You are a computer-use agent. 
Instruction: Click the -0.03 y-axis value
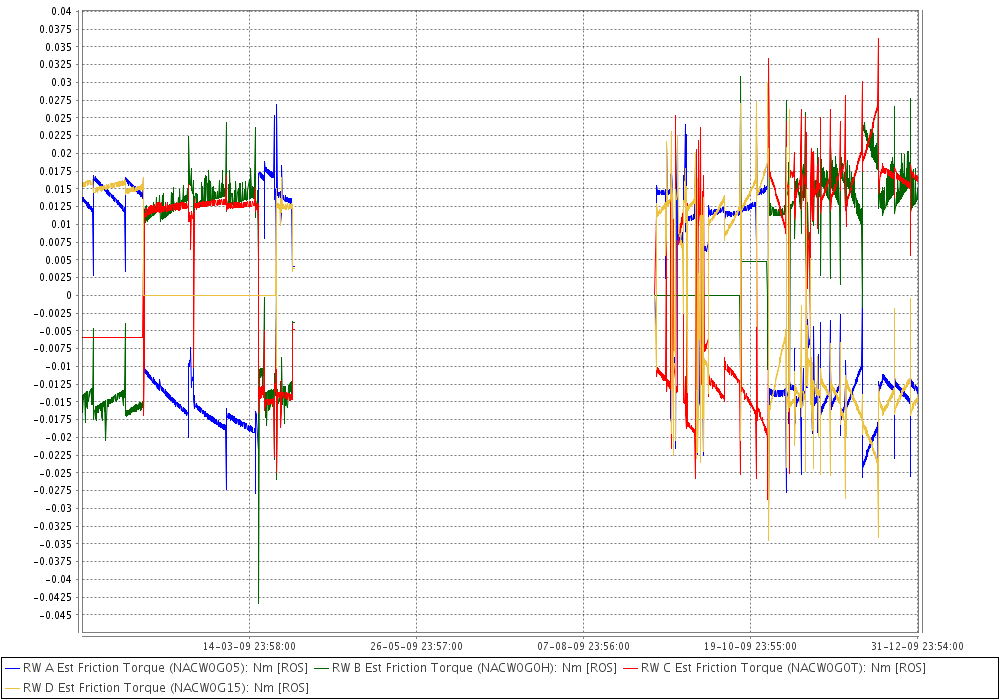59,508
